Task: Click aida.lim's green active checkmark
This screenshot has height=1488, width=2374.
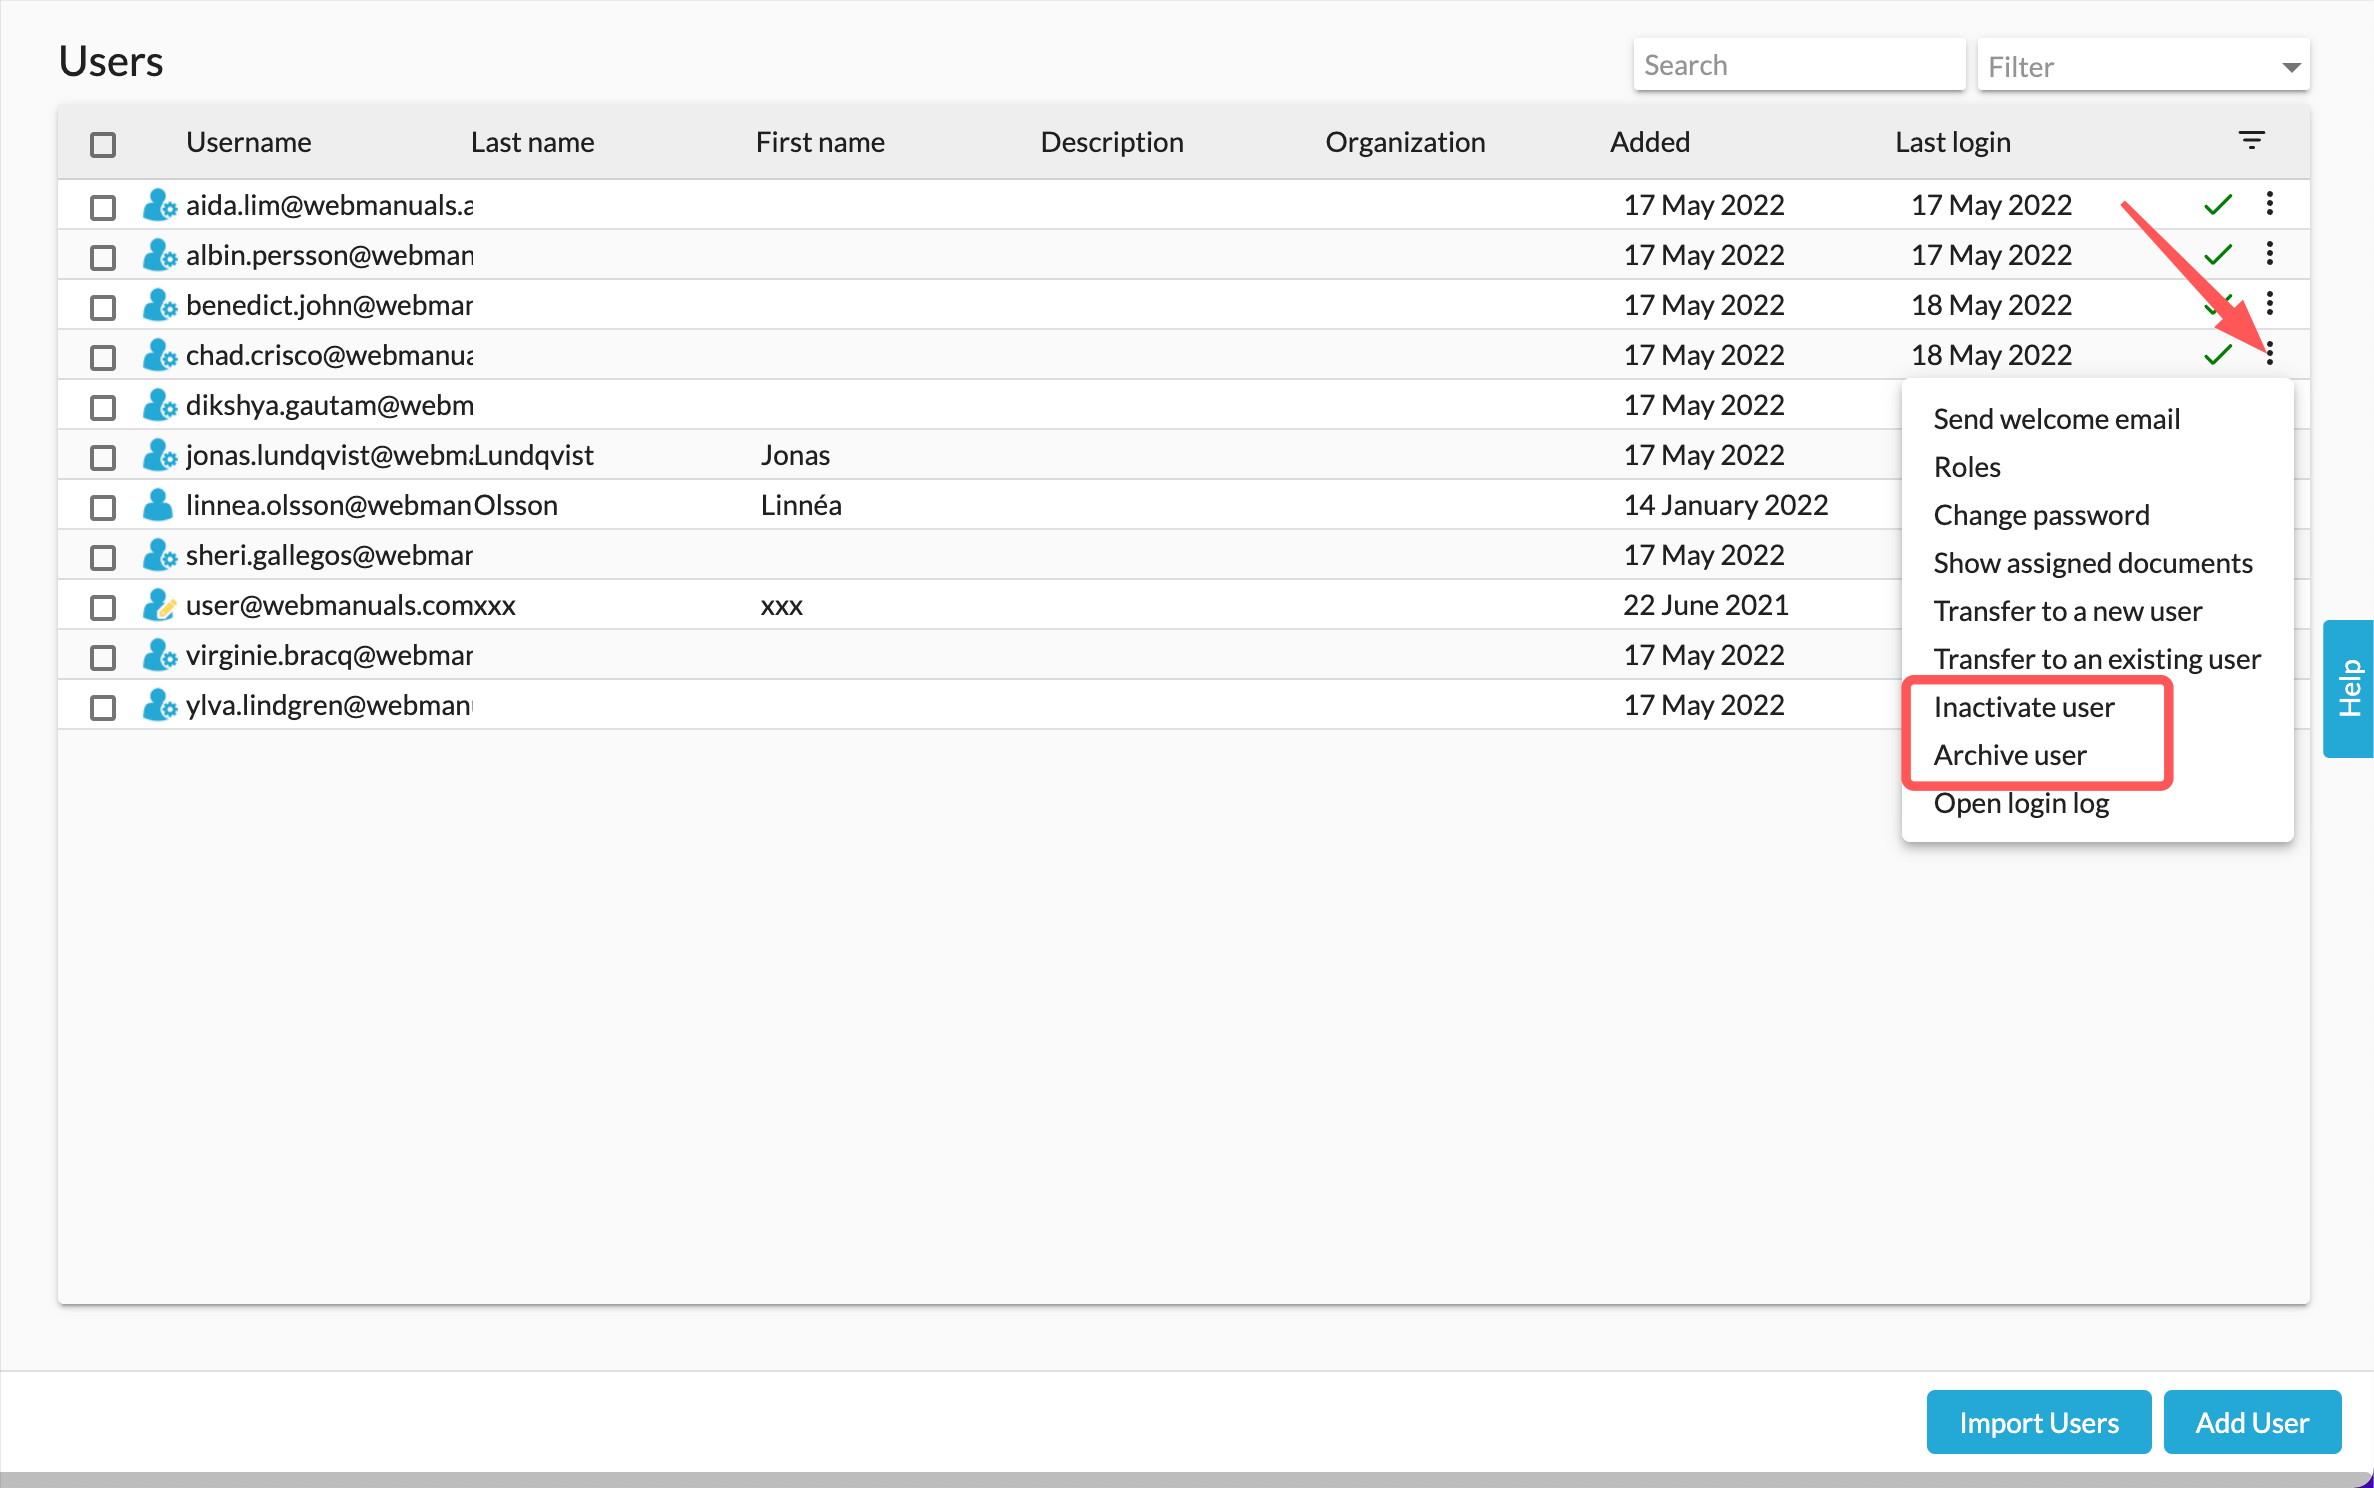Action: click(x=2218, y=205)
